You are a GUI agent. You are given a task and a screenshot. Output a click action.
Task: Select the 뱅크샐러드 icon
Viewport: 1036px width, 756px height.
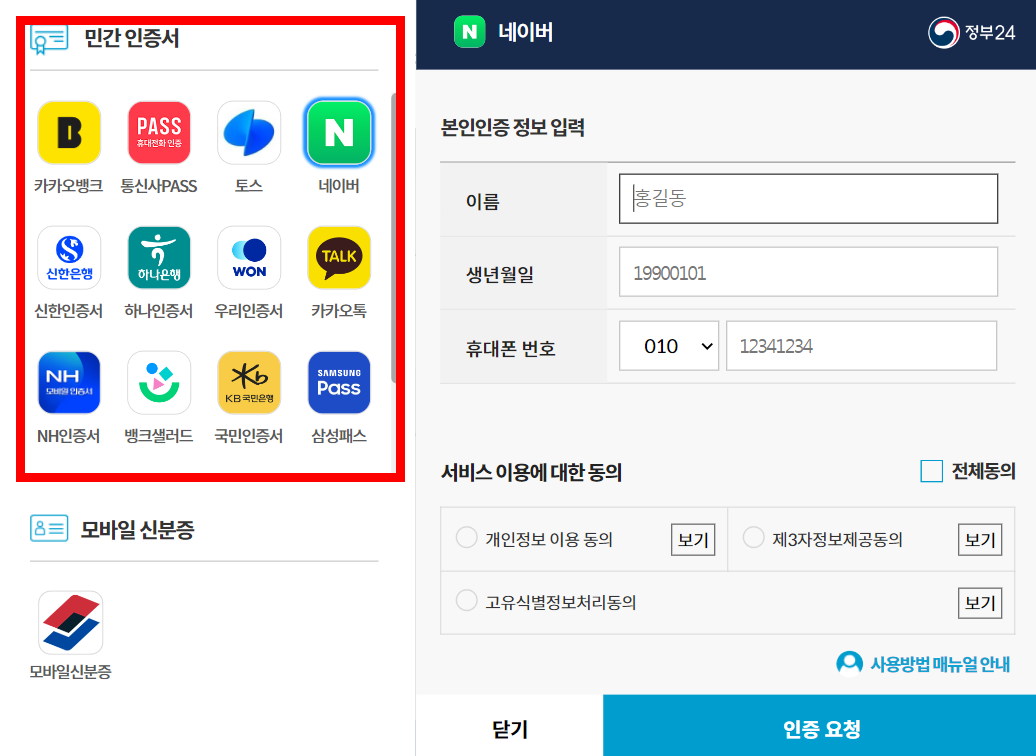[158, 382]
